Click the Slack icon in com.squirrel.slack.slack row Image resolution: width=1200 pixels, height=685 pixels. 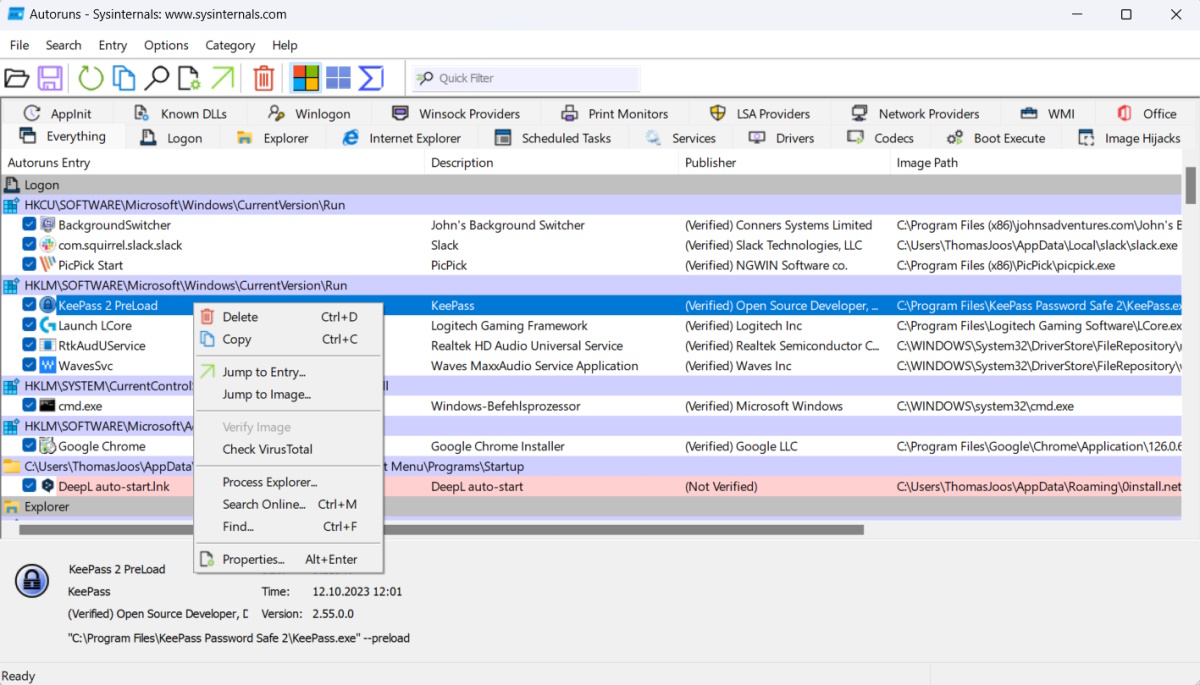tap(48, 245)
